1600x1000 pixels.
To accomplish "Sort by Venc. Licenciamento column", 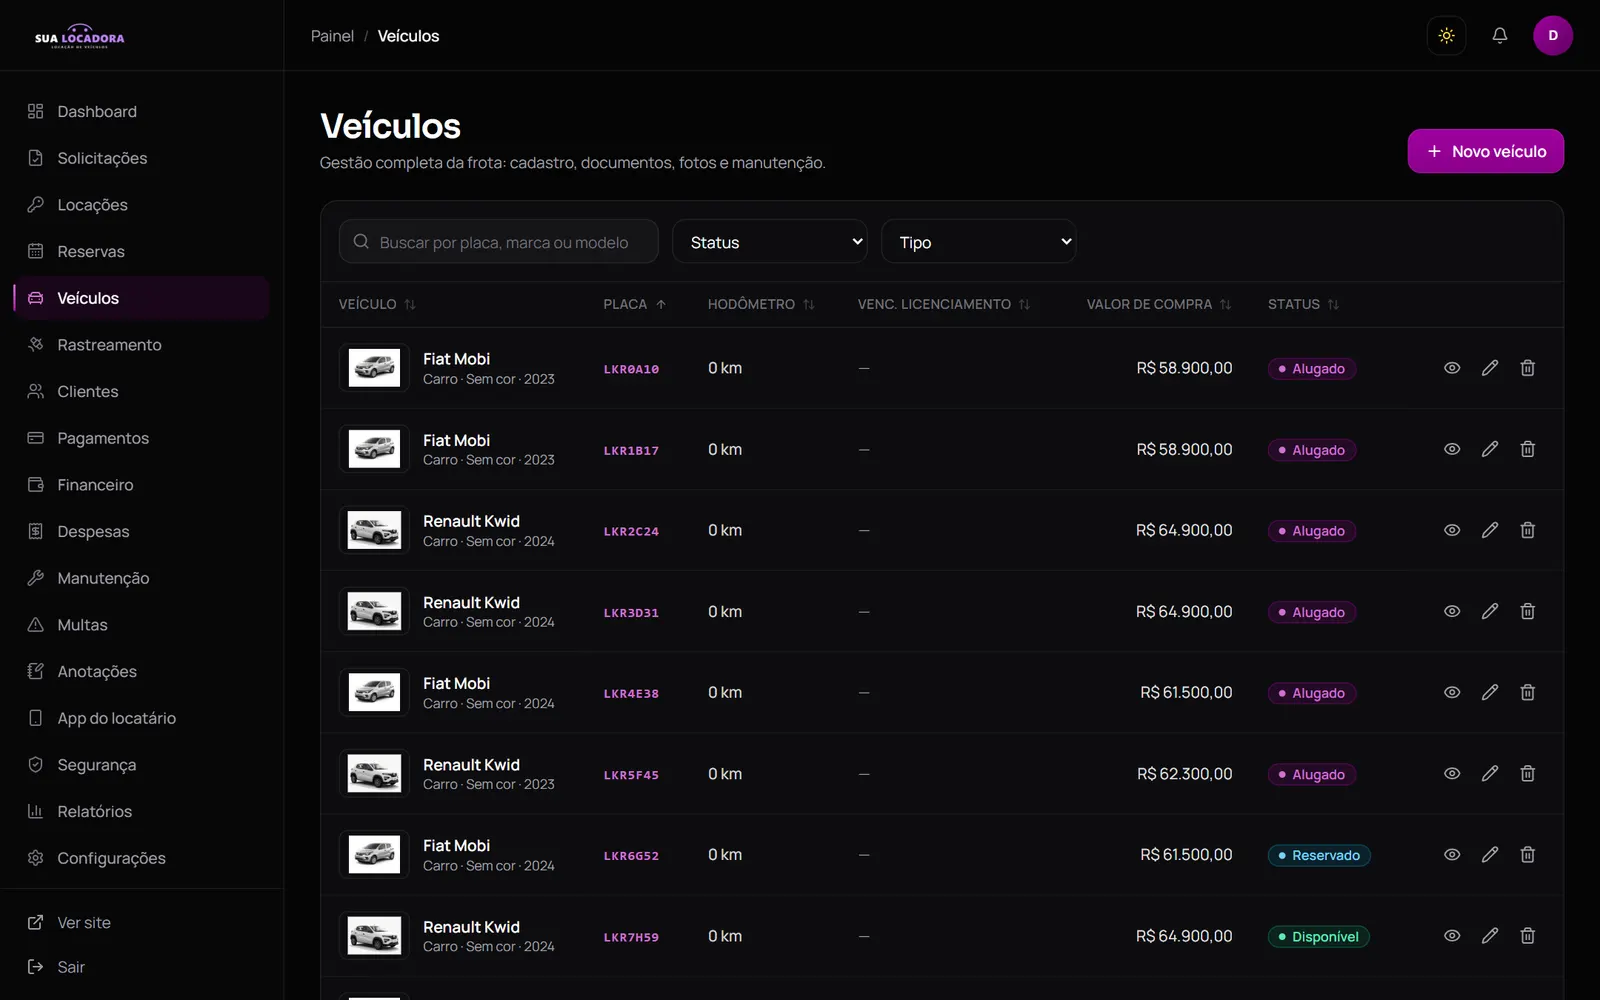I will (x=944, y=304).
